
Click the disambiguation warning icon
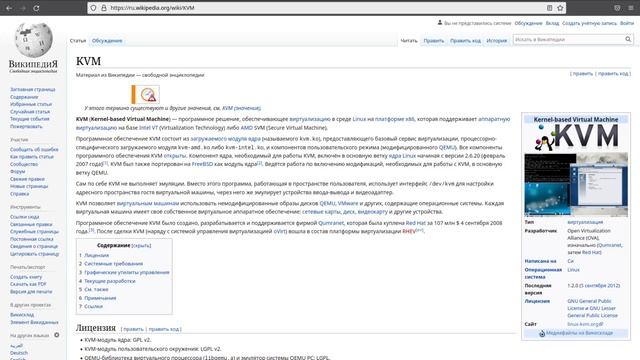click(148, 95)
